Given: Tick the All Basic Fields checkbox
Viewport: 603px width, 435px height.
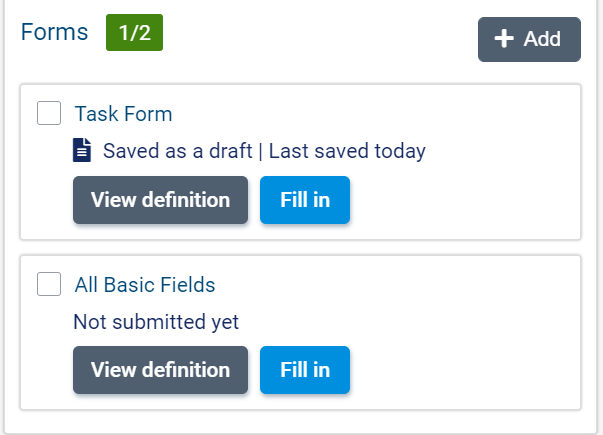Looking at the screenshot, I should point(49,284).
